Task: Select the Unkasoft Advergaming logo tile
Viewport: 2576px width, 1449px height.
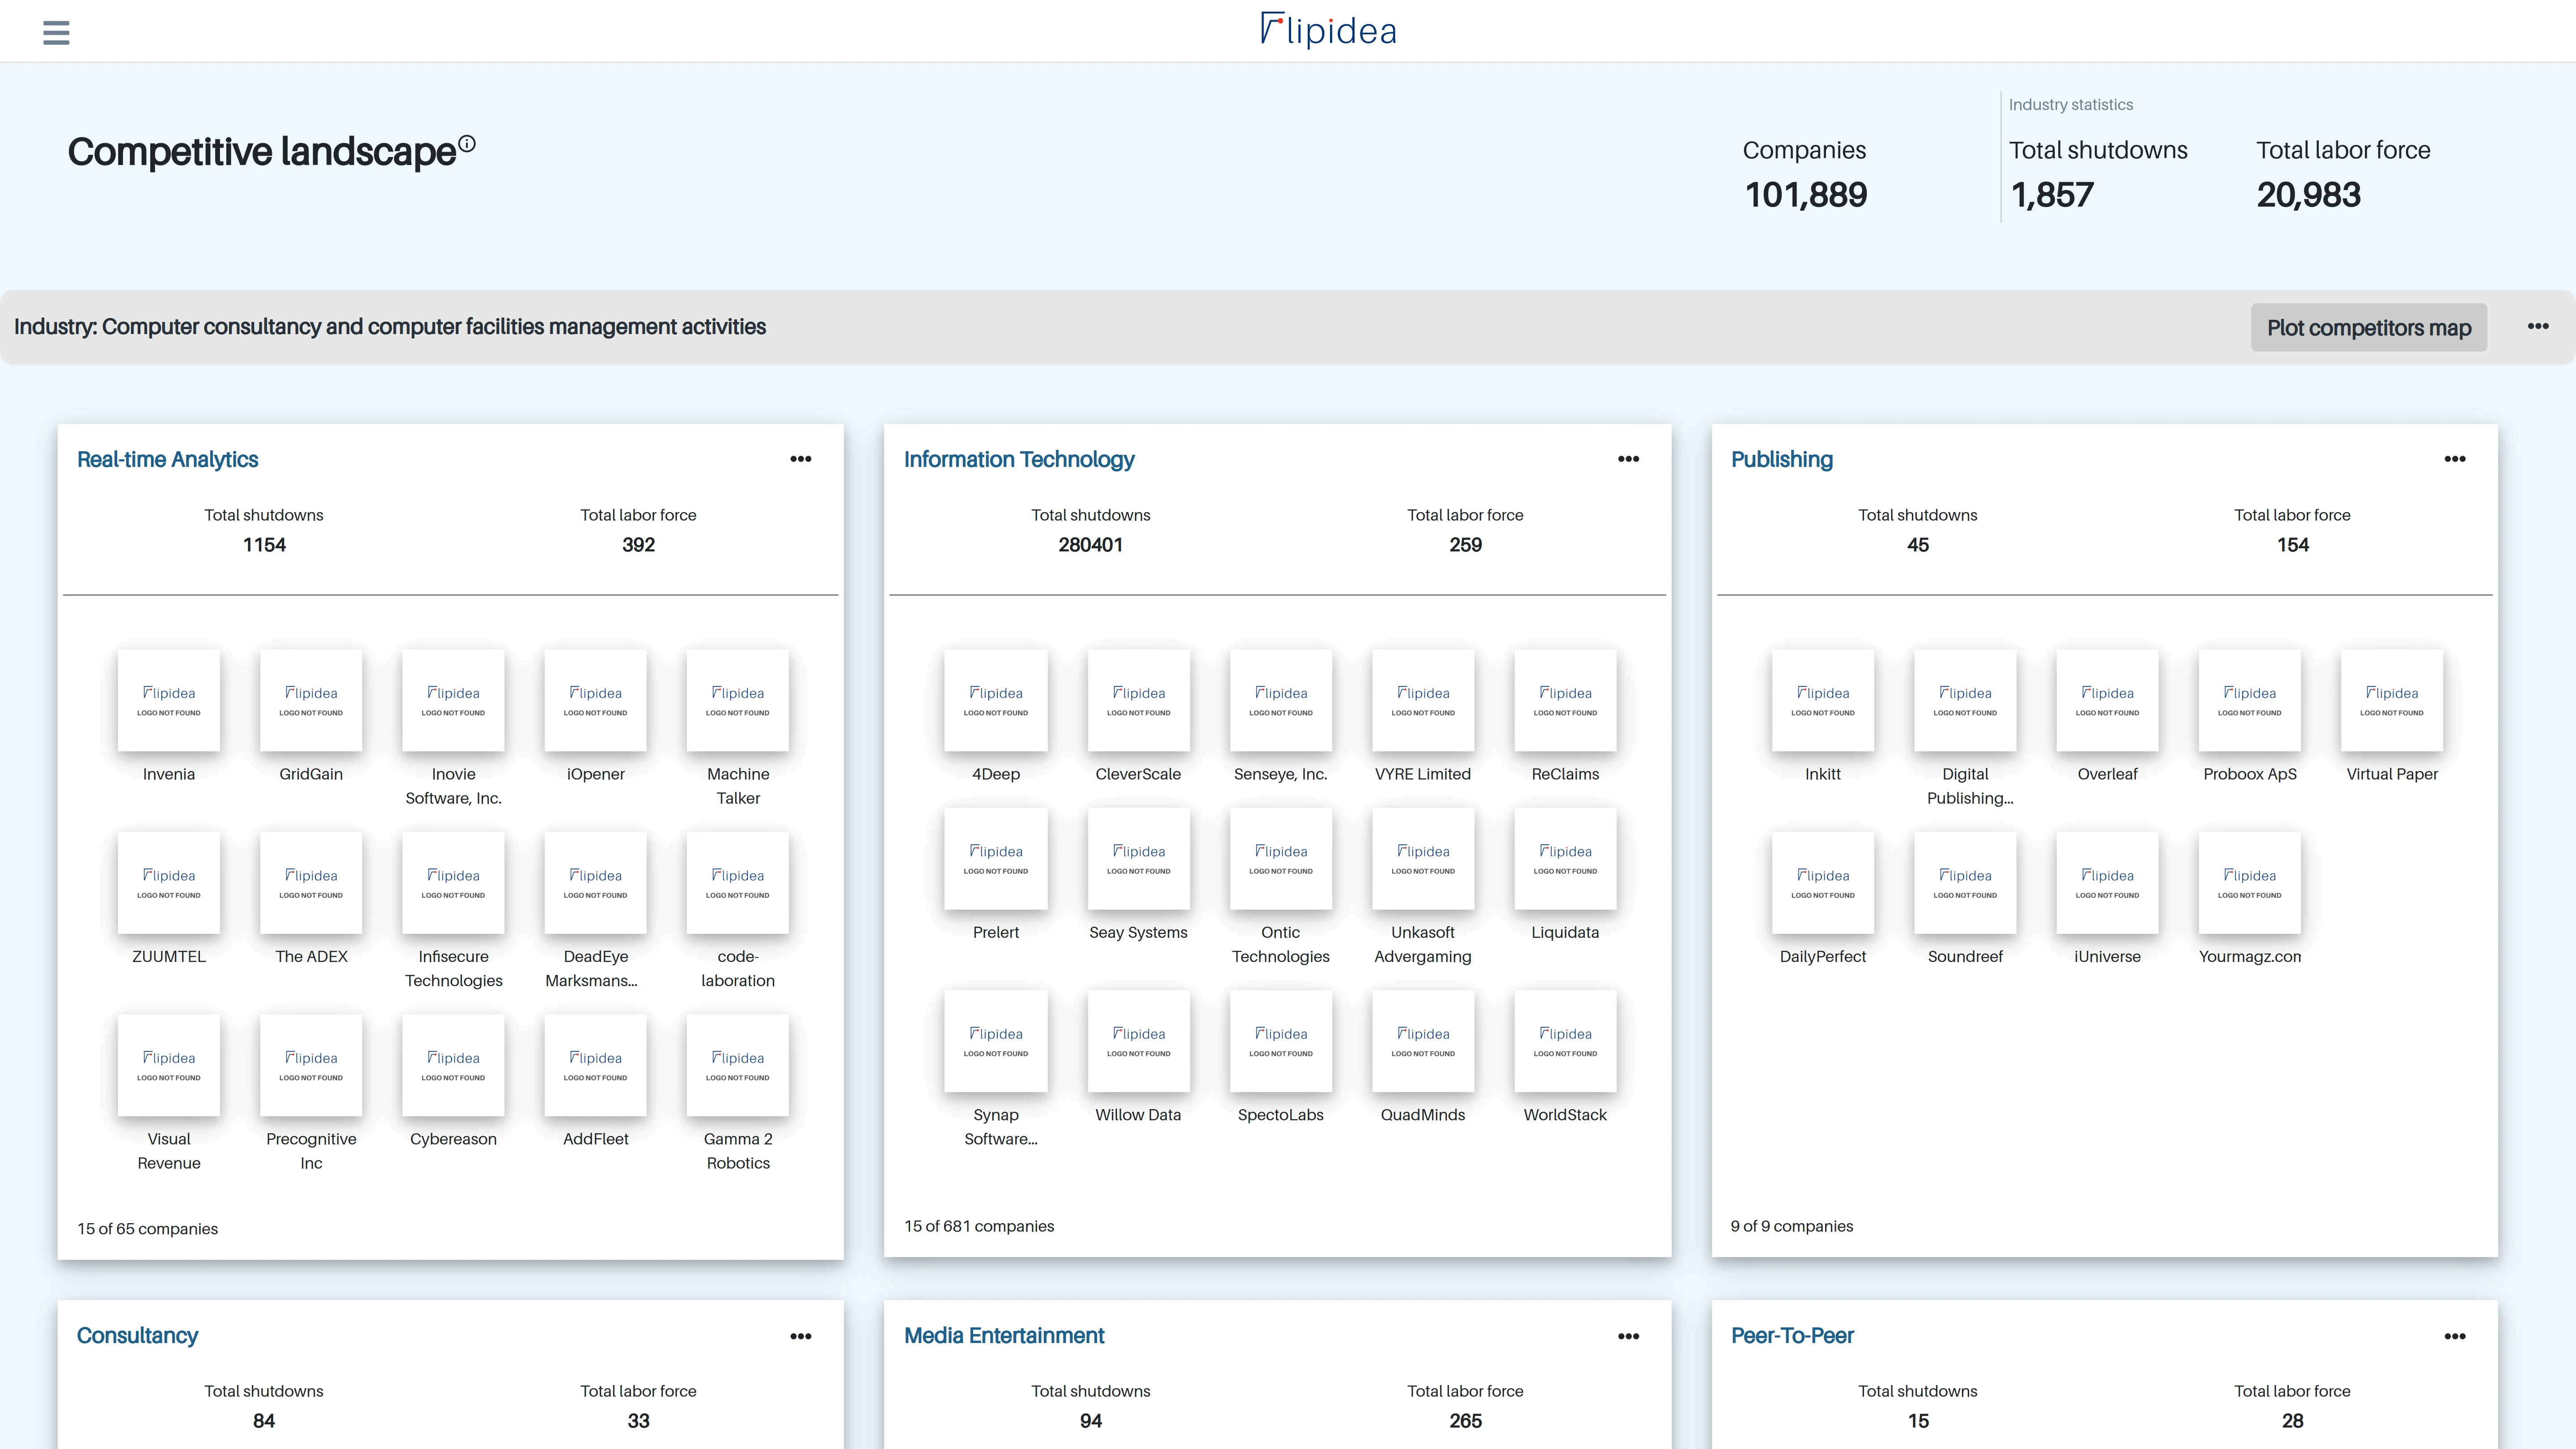Action: pyautogui.click(x=1423, y=859)
